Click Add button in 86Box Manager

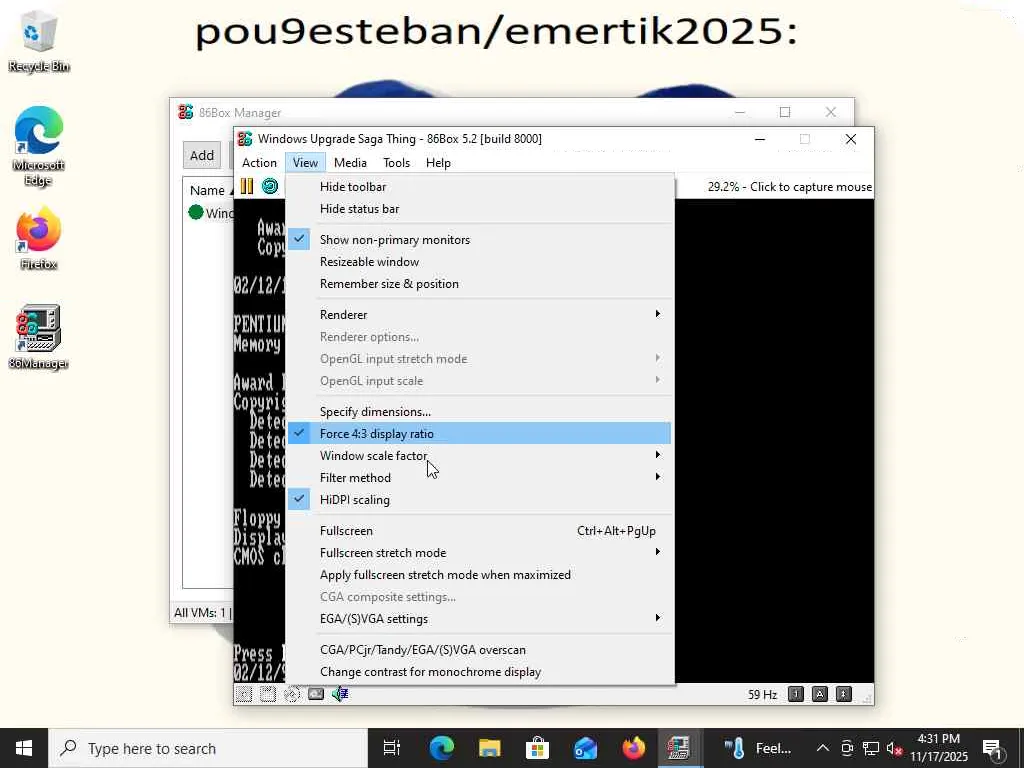(x=202, y=155)
